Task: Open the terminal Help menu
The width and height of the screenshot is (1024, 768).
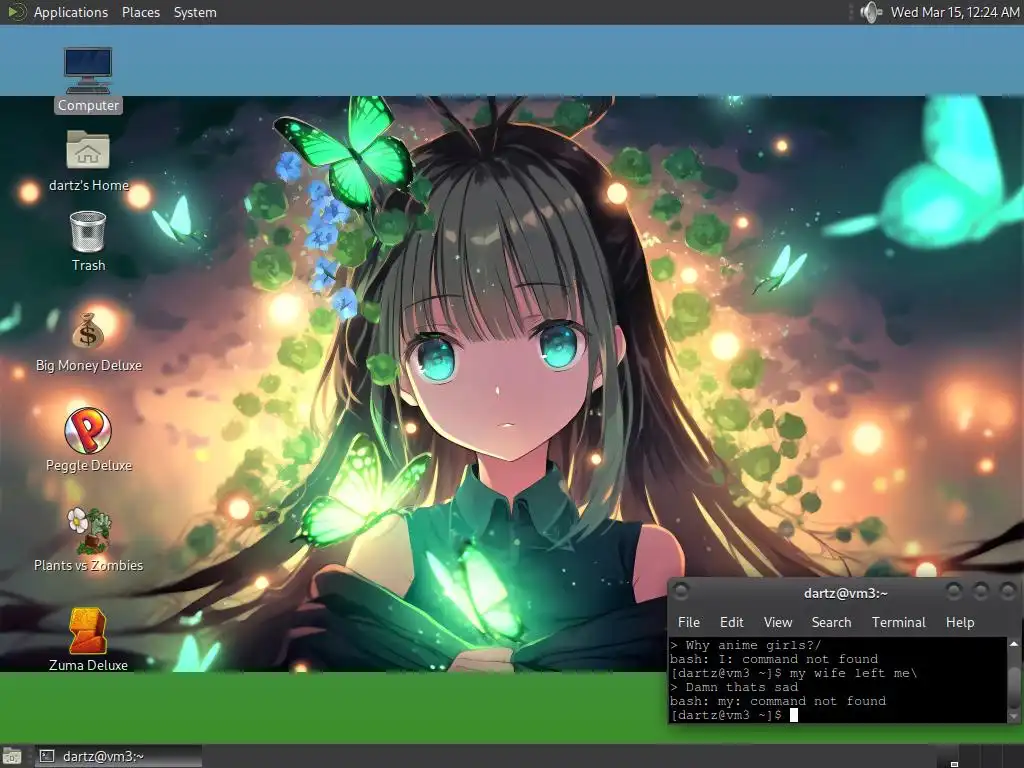Action: [960, 622]
